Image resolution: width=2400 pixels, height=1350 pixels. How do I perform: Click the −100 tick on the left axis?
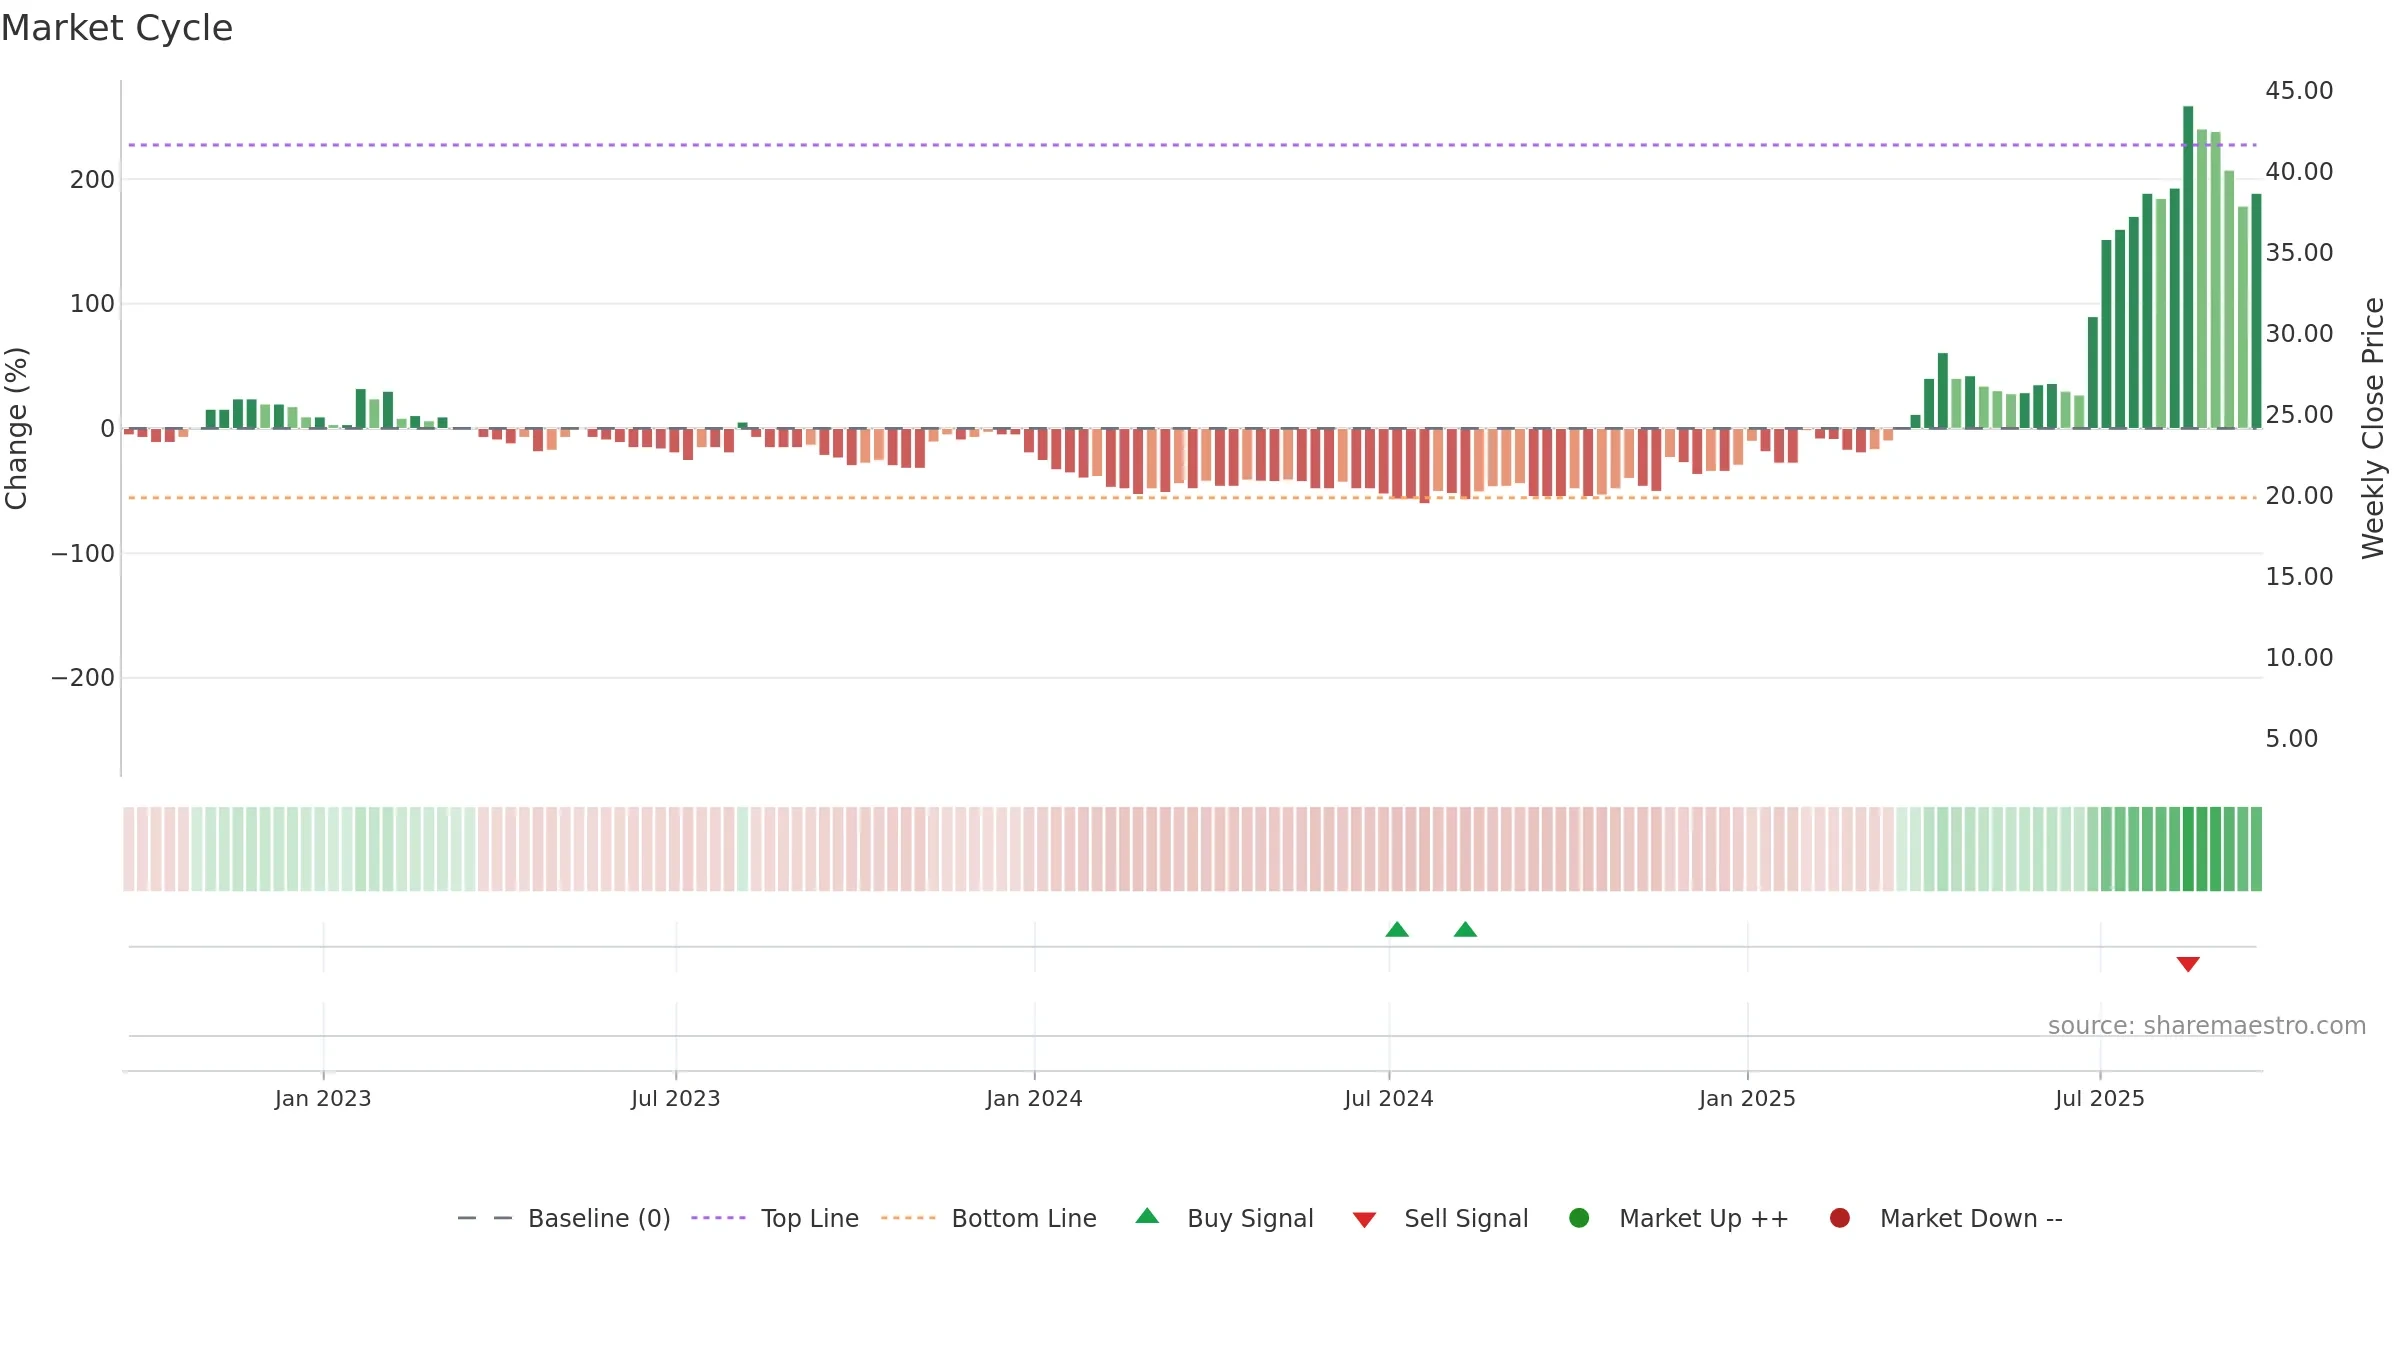click(x=83, y=554)
